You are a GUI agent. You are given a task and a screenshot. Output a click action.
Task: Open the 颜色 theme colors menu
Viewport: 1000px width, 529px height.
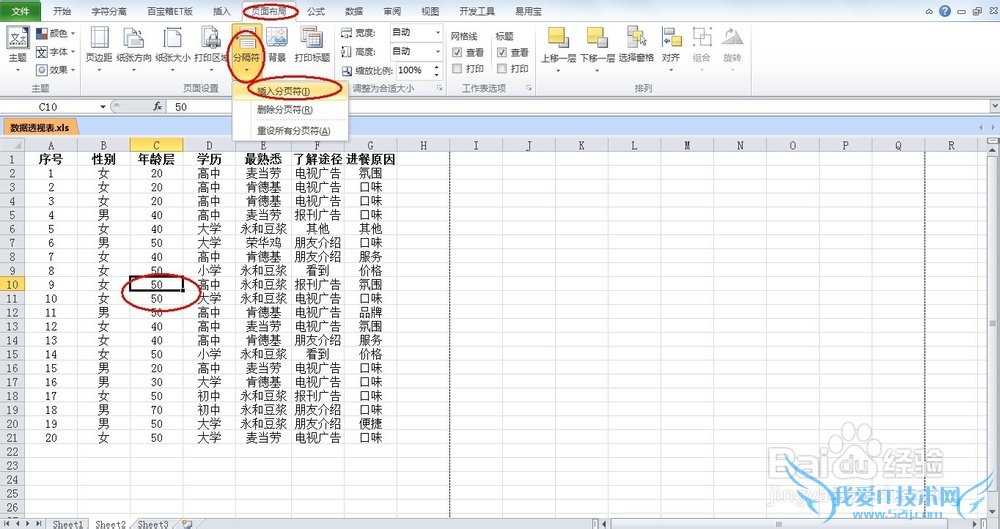[56, 34]
